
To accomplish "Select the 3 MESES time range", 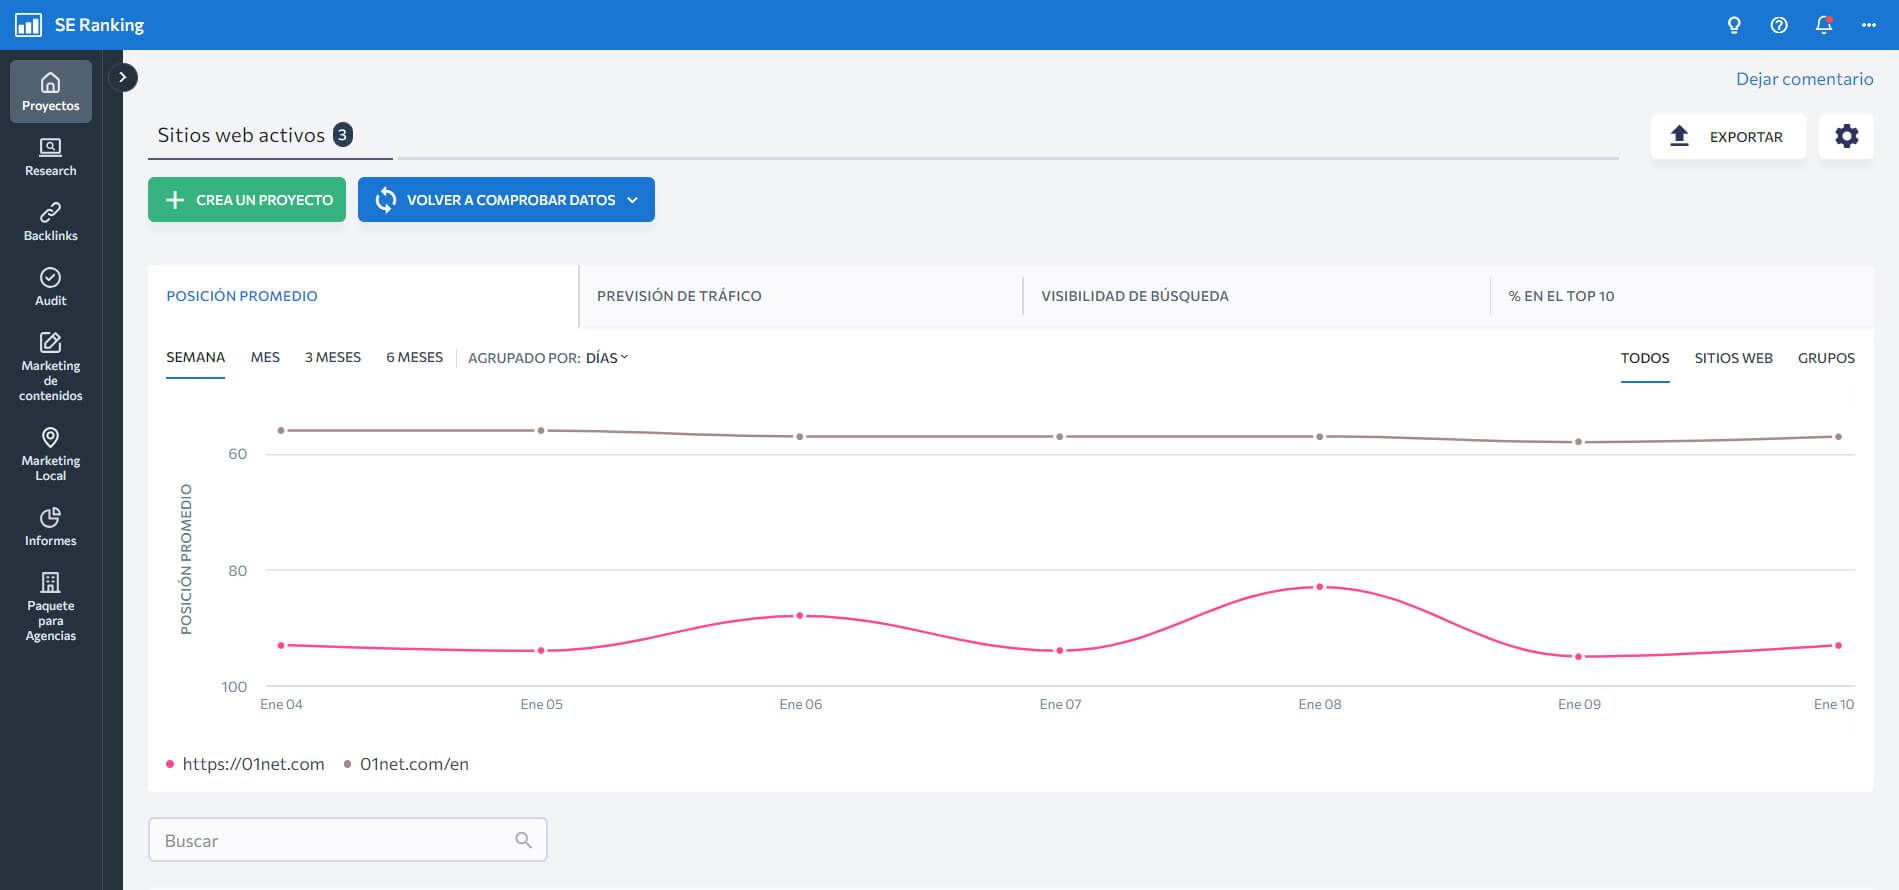I will [x=333, y=357].
